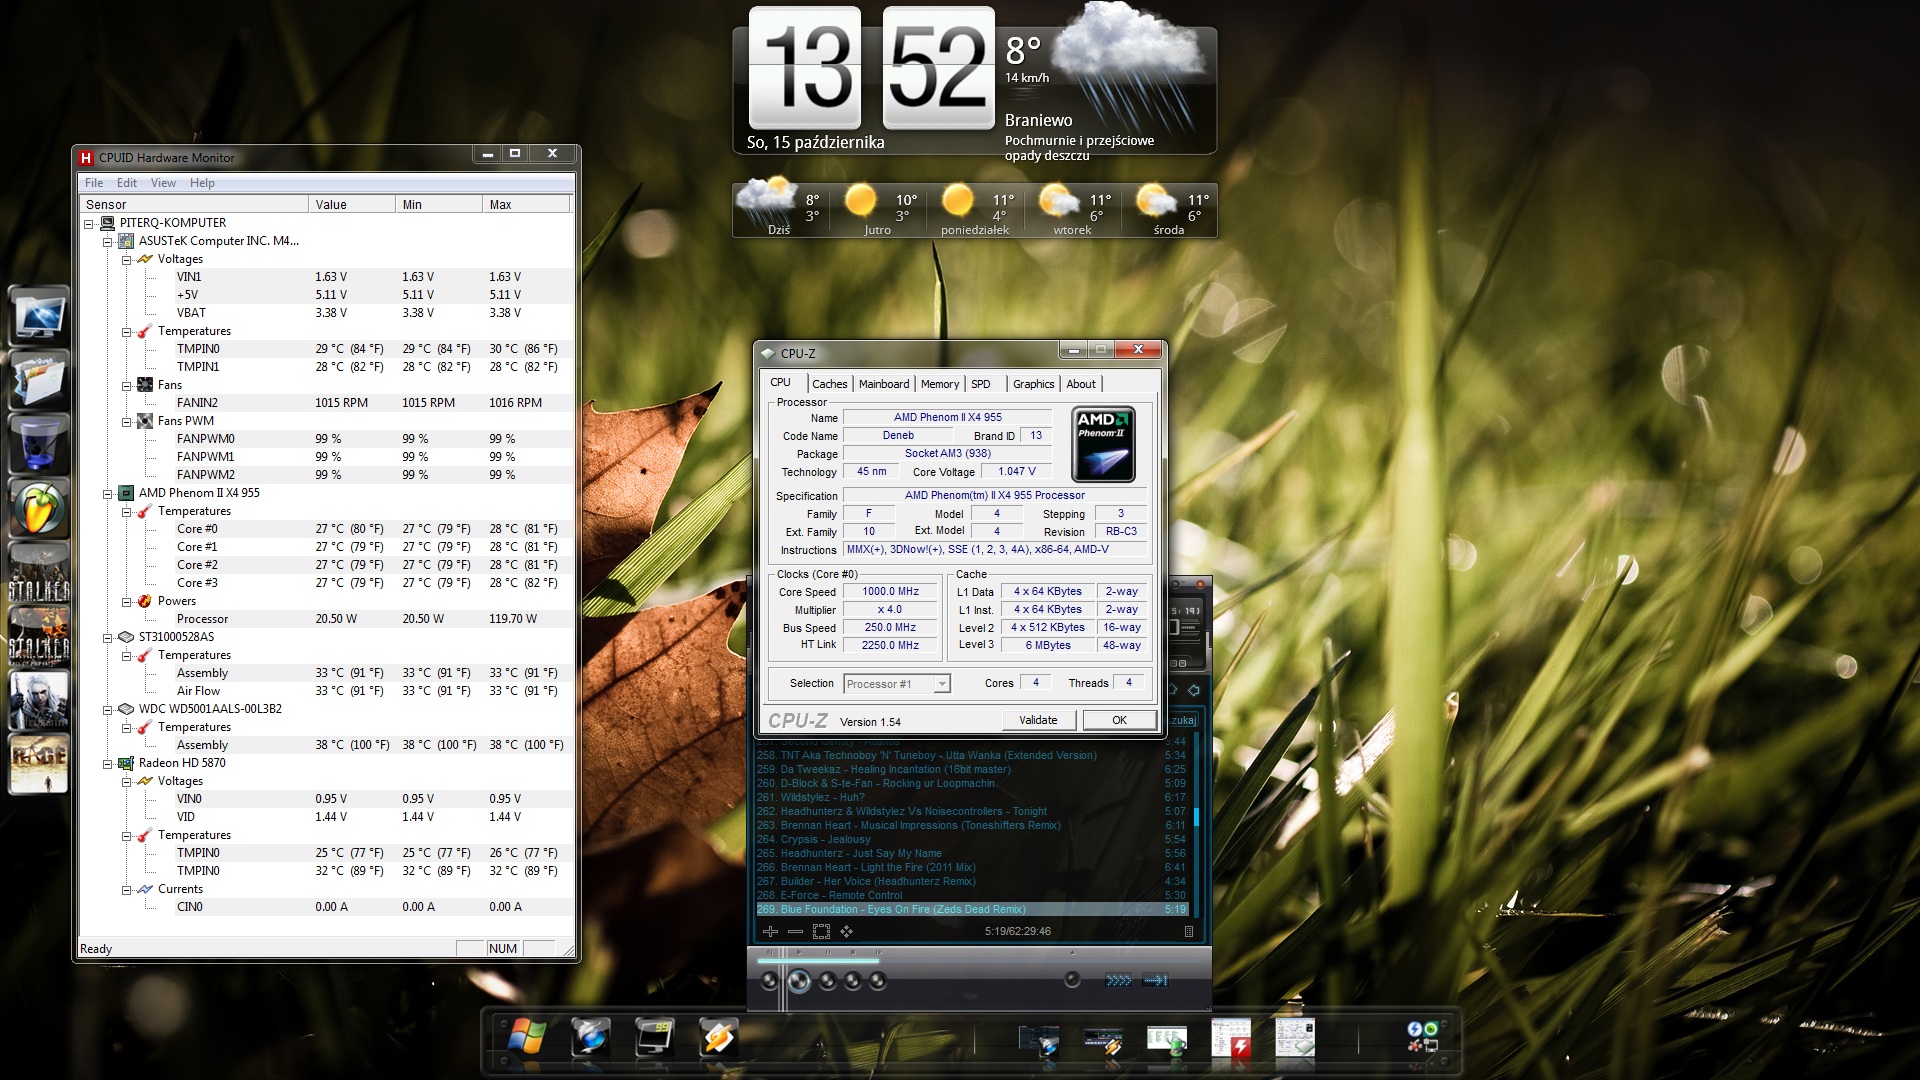1920x1080 pixels.
Task: Toggle Winamp repeat arrow button
Action: 1156,981
